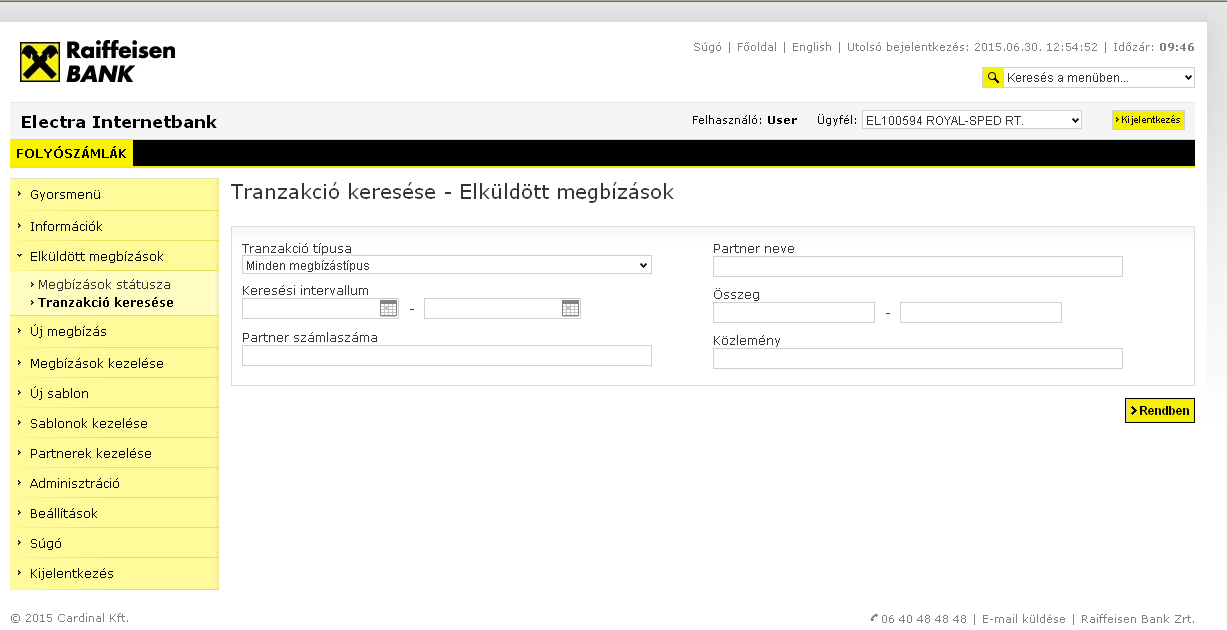The width and height of the screenshot is (1227, 630).
Task: Select Kijelentkezés in the sidebar
Action: pyautogui.click(x=114, y=573)
